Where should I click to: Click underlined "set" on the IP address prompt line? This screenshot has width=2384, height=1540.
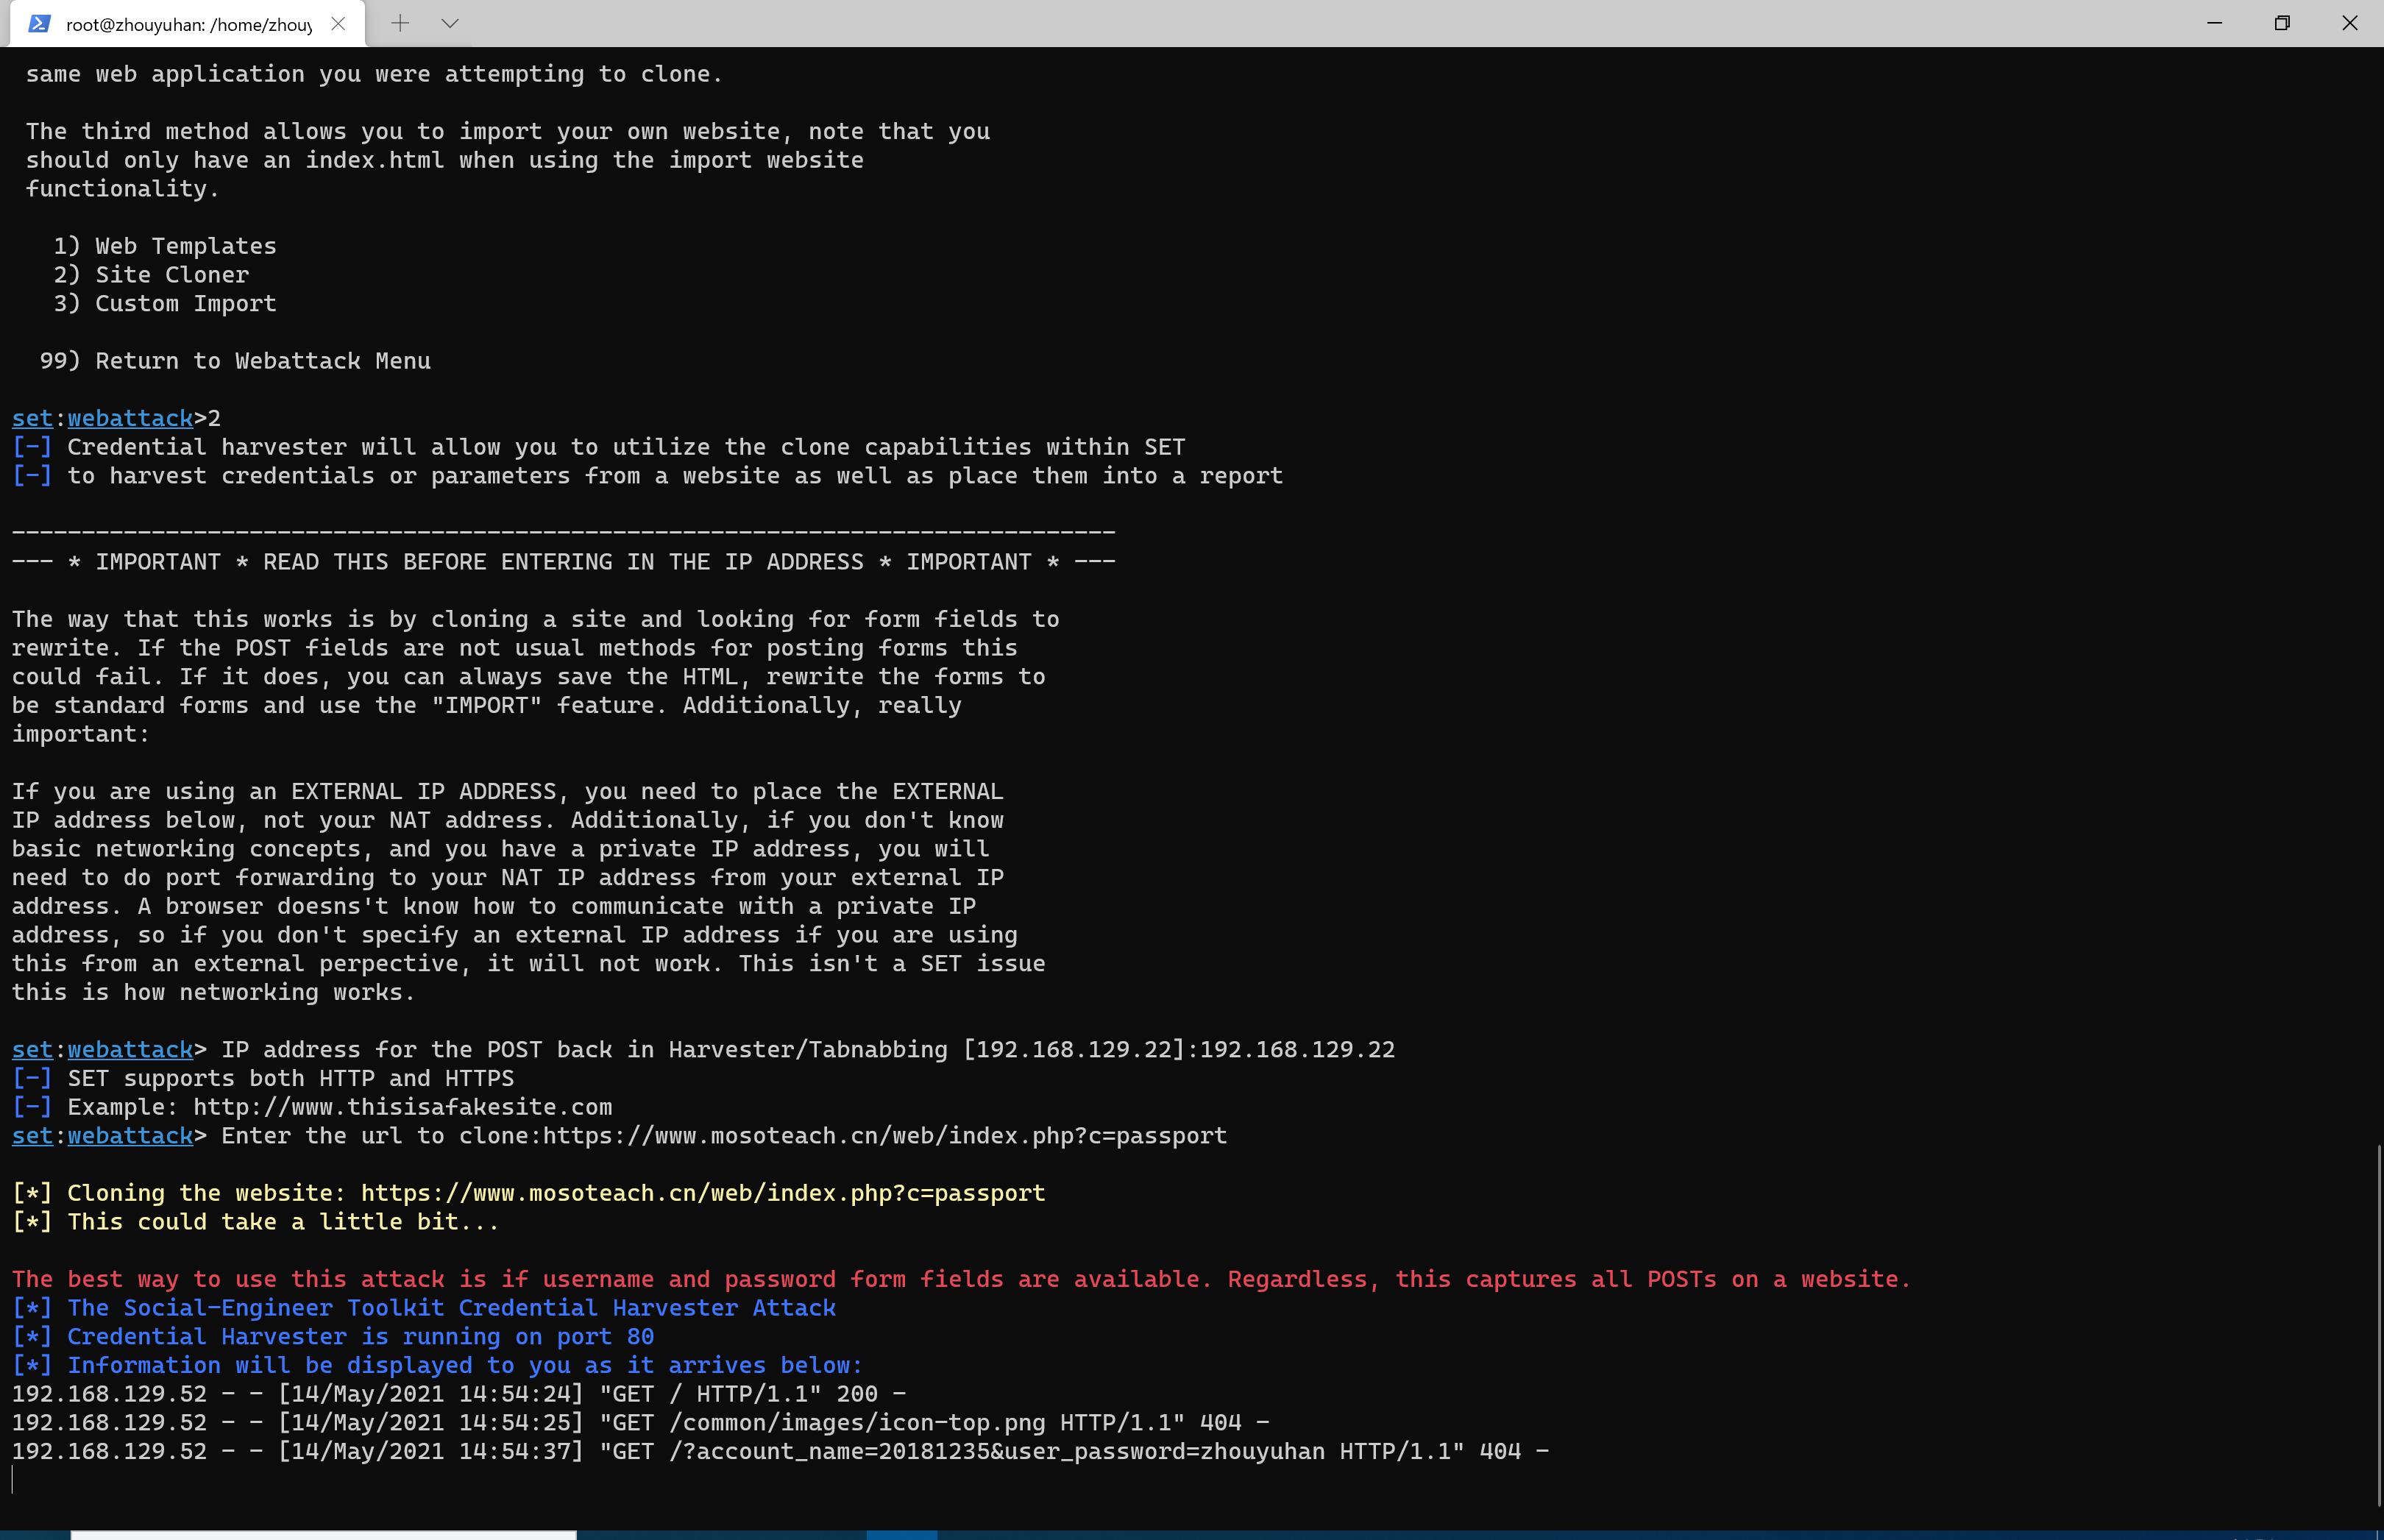coord(32,1050)
